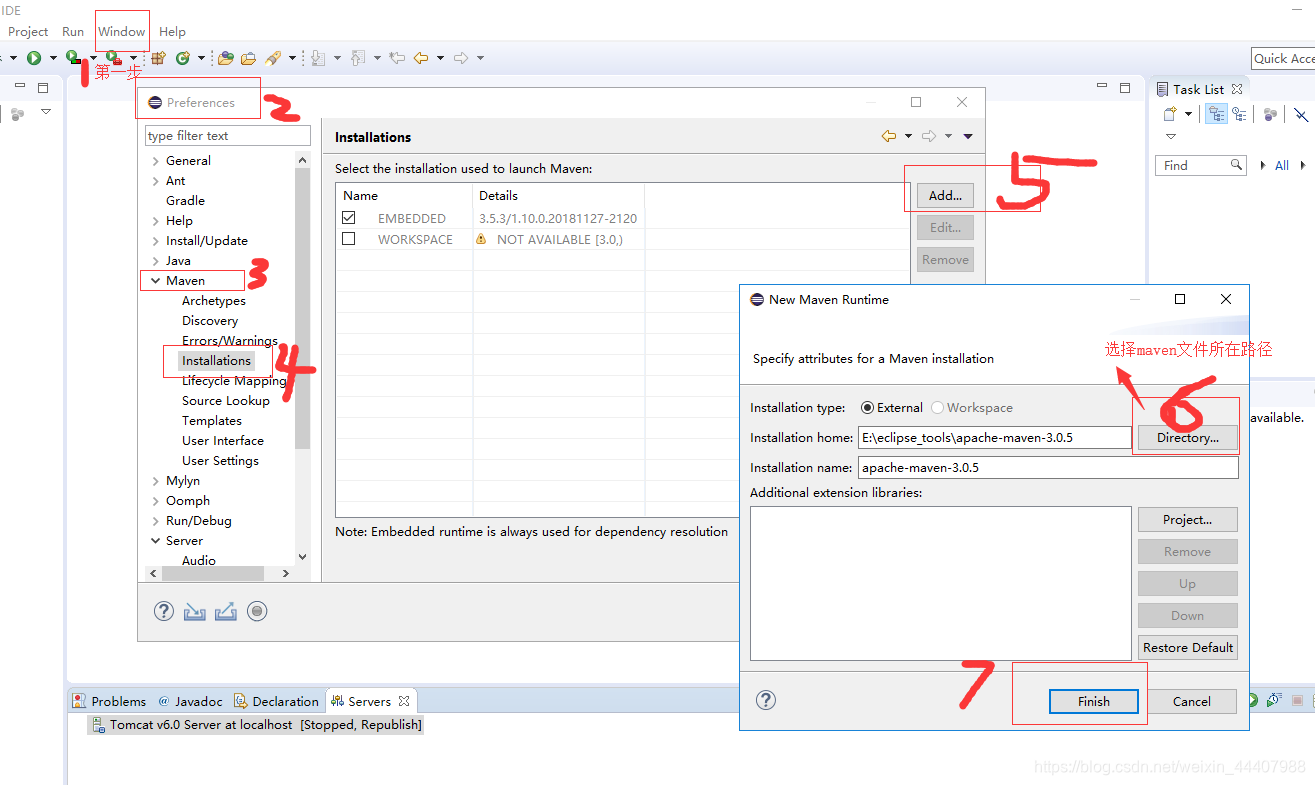This screenshot has height=785, width=1315.
Task: Click the New Task icon in Task List
Action: 1170,114
